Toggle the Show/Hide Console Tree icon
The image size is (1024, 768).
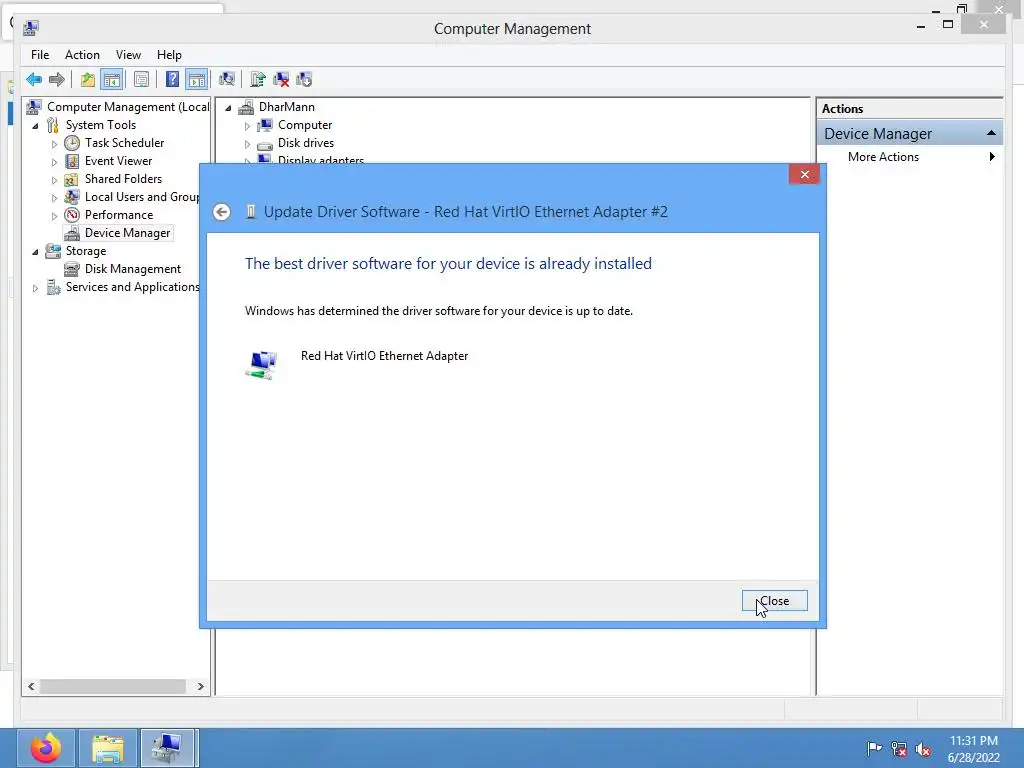coord(112,80)
